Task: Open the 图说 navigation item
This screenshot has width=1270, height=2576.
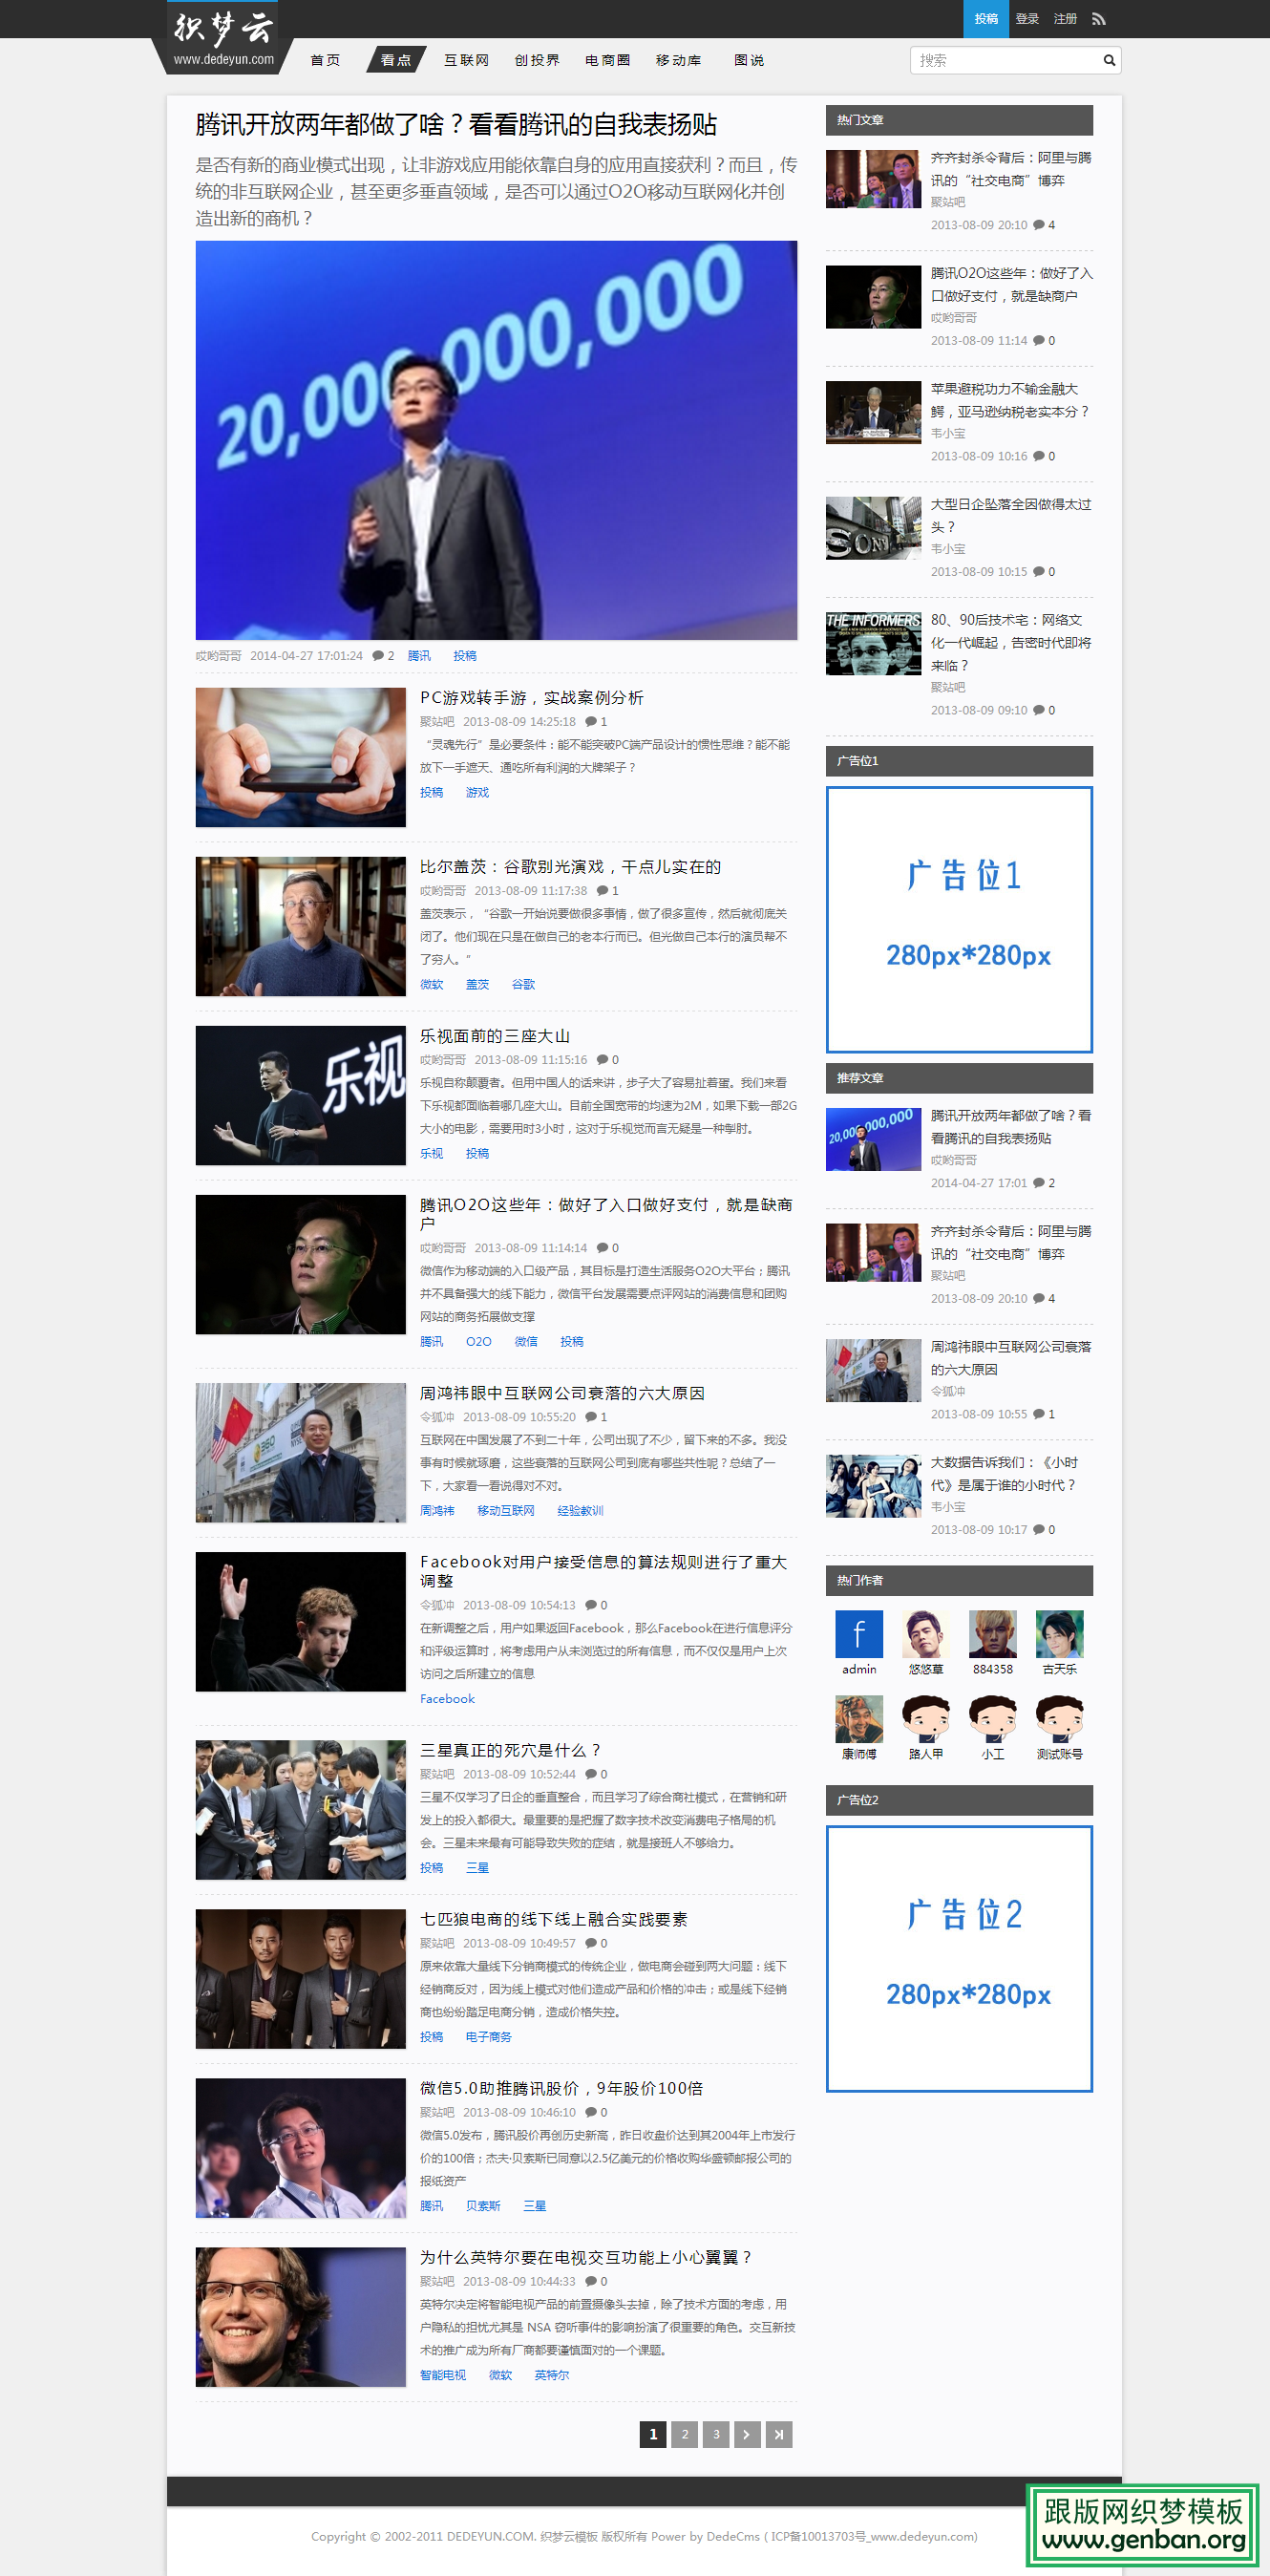Action: click(748, 61)
